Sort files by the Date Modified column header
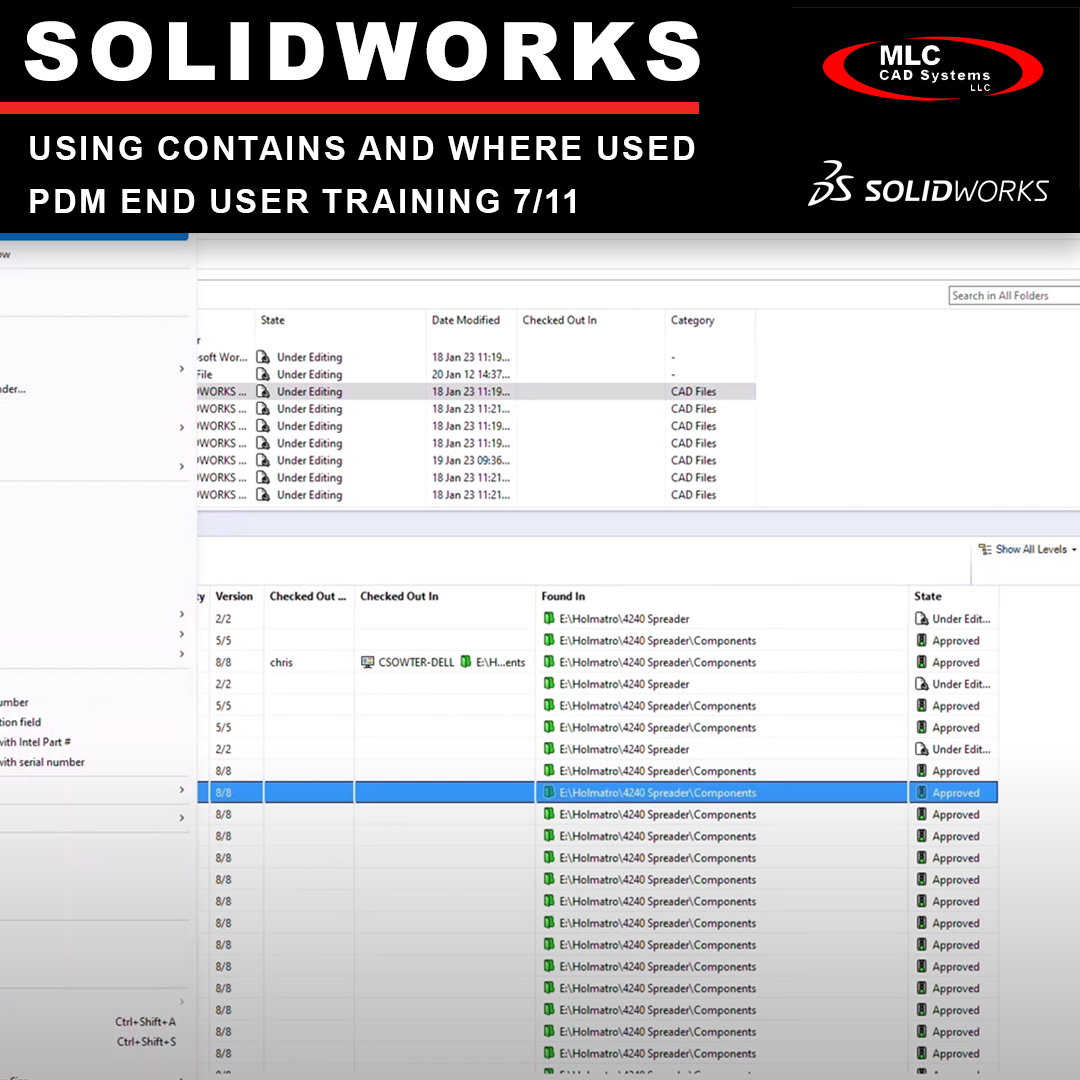 click(468, 320)
